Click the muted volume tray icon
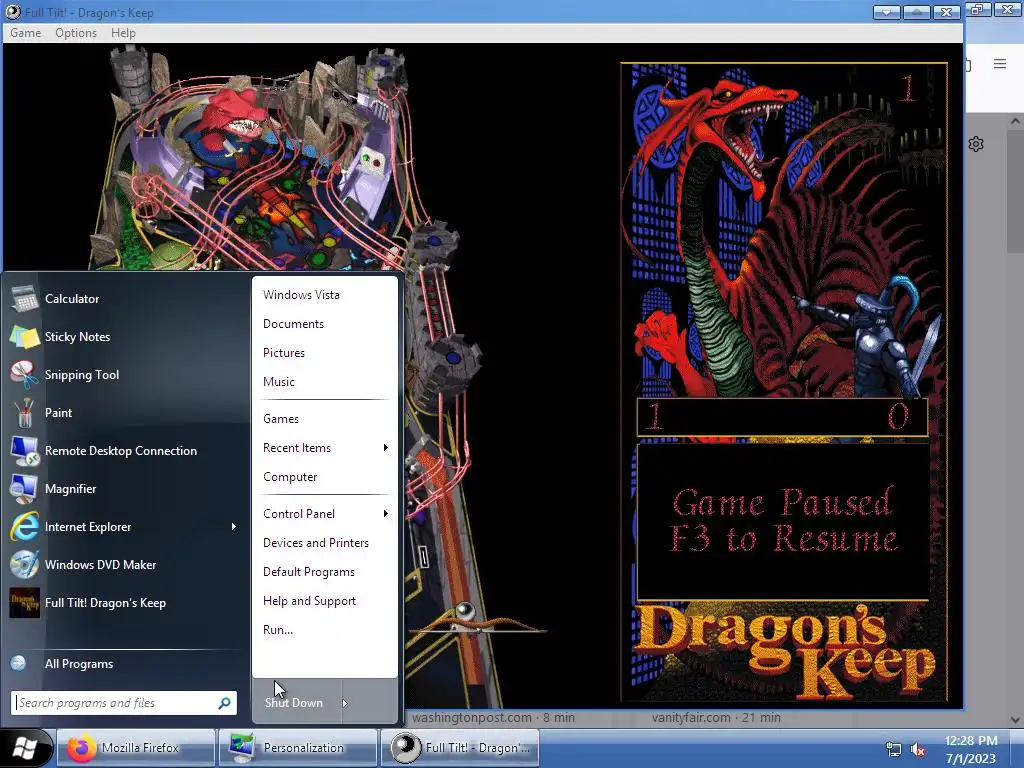The height and width of the screenshot is (768, 1024). [918, 750]
